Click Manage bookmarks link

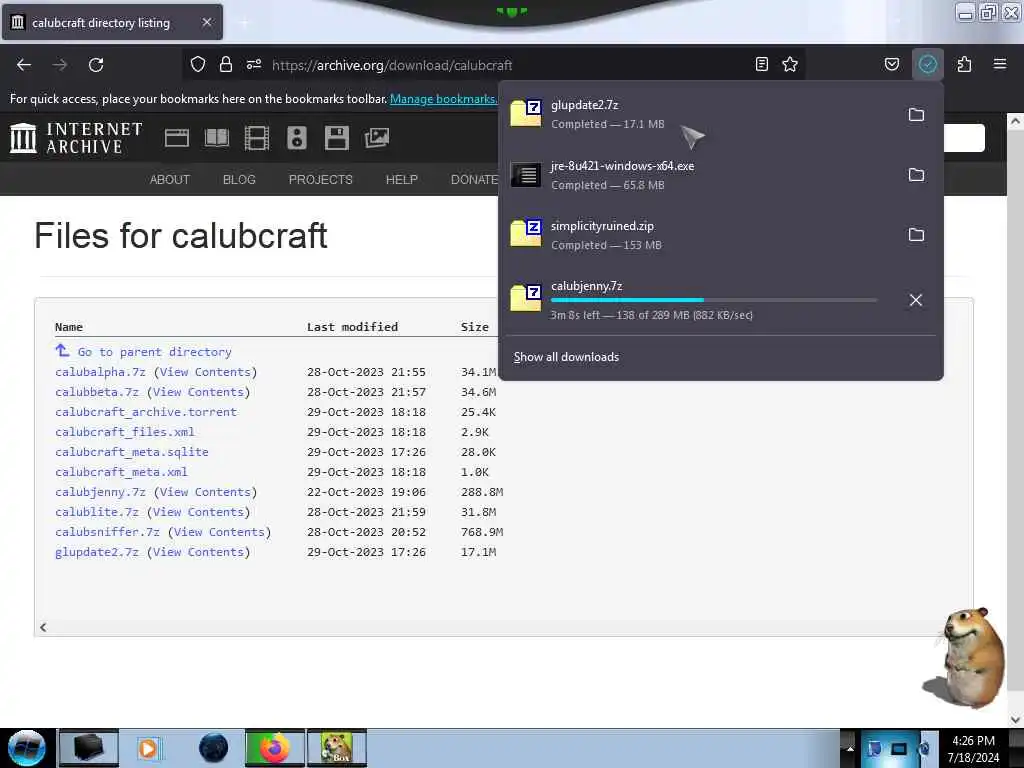pyautogui.click(x=443, y=99)
